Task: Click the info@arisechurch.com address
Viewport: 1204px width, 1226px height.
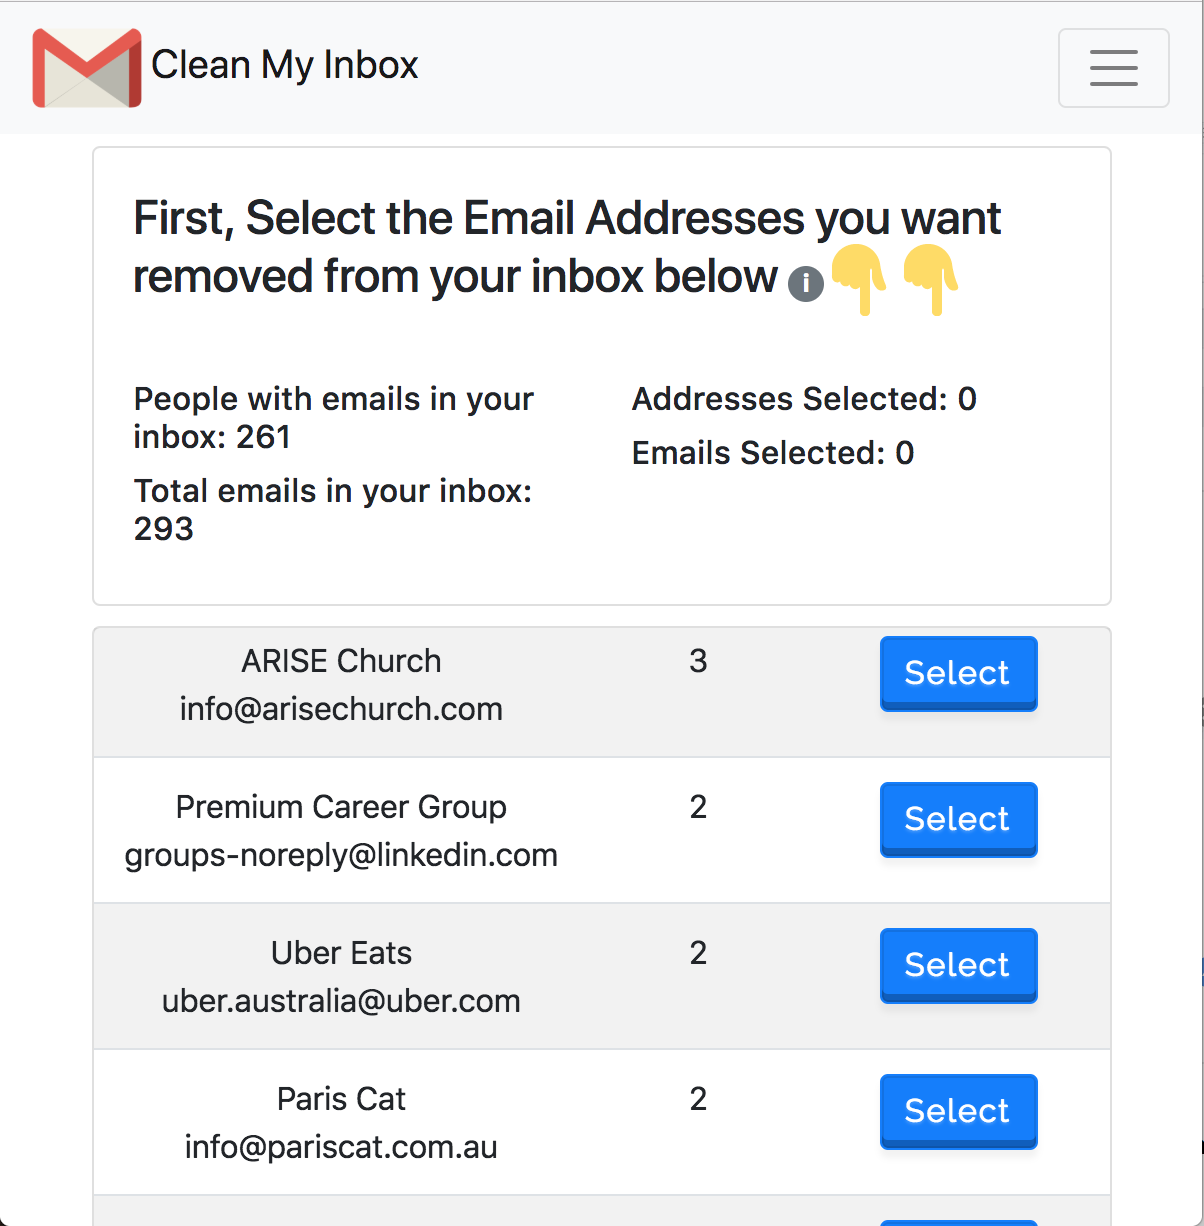Action: tap(341, 708)
